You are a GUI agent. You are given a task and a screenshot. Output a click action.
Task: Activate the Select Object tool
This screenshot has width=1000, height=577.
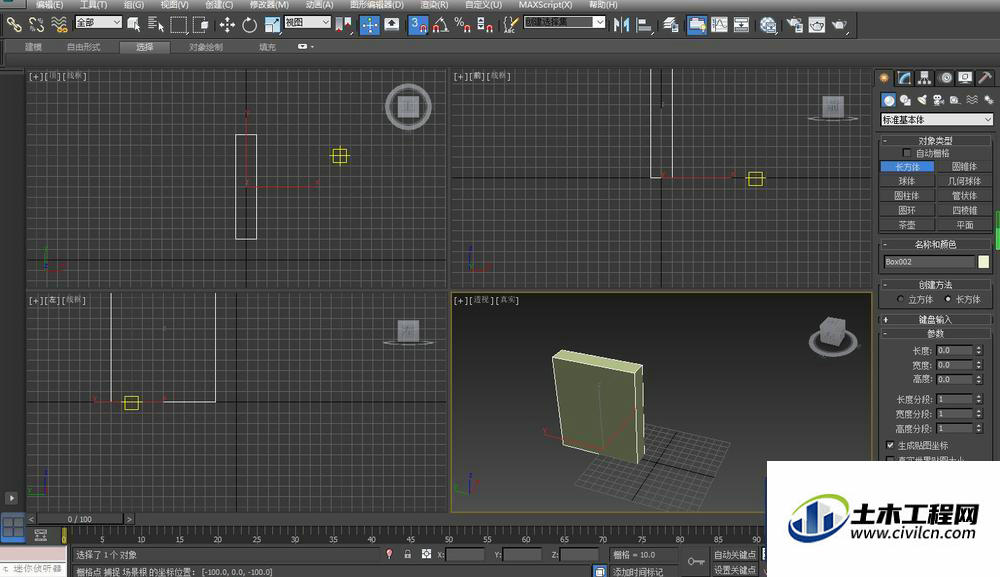coord(133,25)
